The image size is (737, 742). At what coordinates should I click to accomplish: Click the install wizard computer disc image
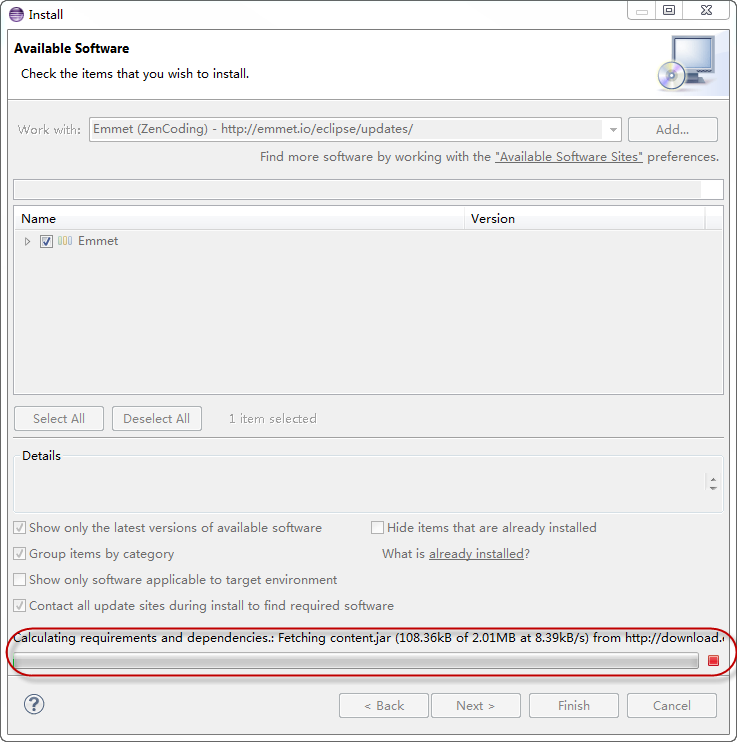tap(687, 63)
